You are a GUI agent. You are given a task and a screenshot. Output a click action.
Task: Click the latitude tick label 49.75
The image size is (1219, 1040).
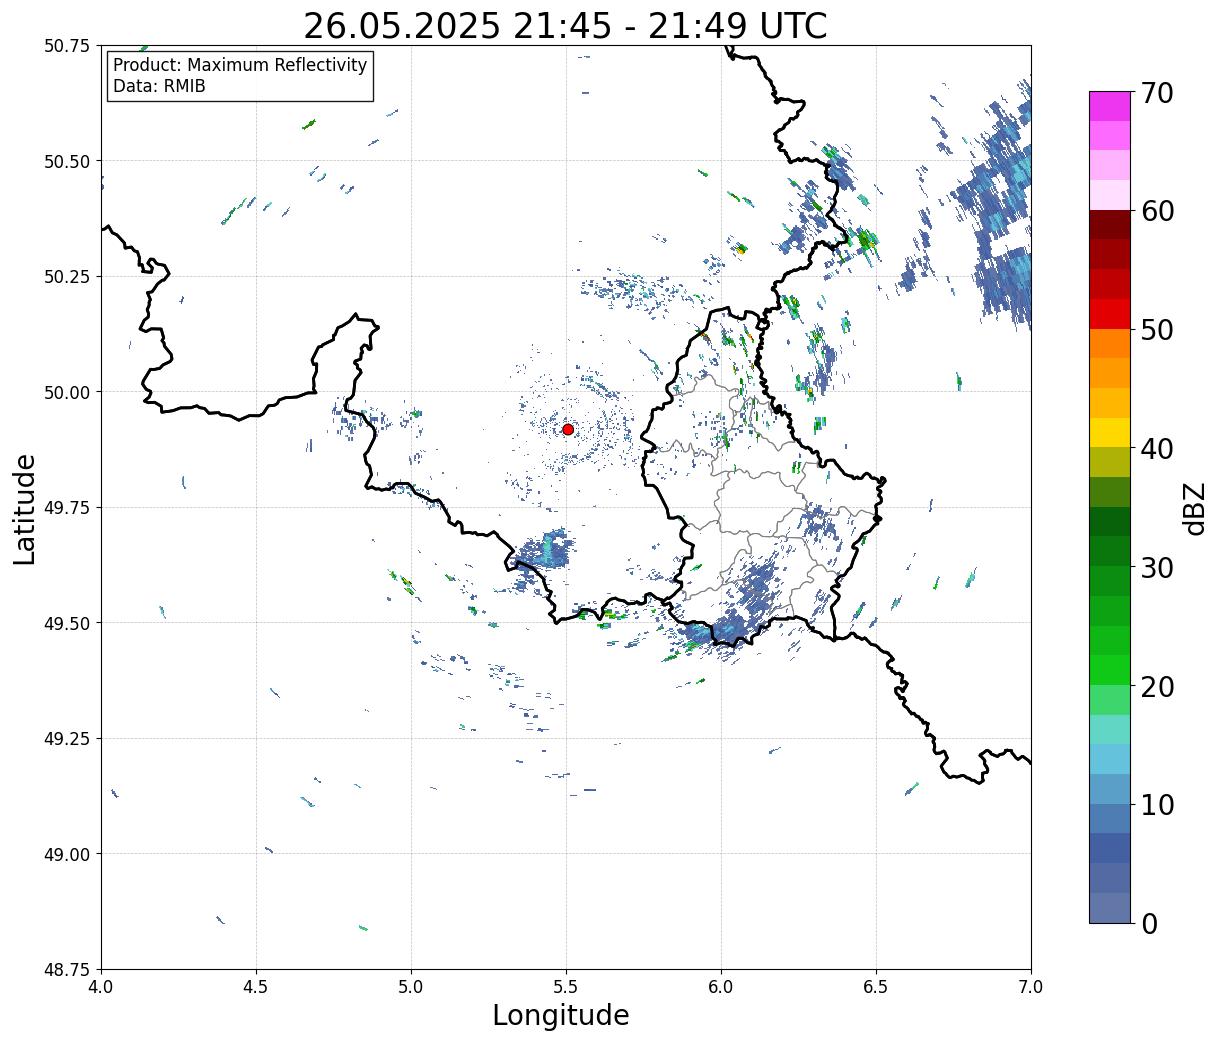point(66,508)
